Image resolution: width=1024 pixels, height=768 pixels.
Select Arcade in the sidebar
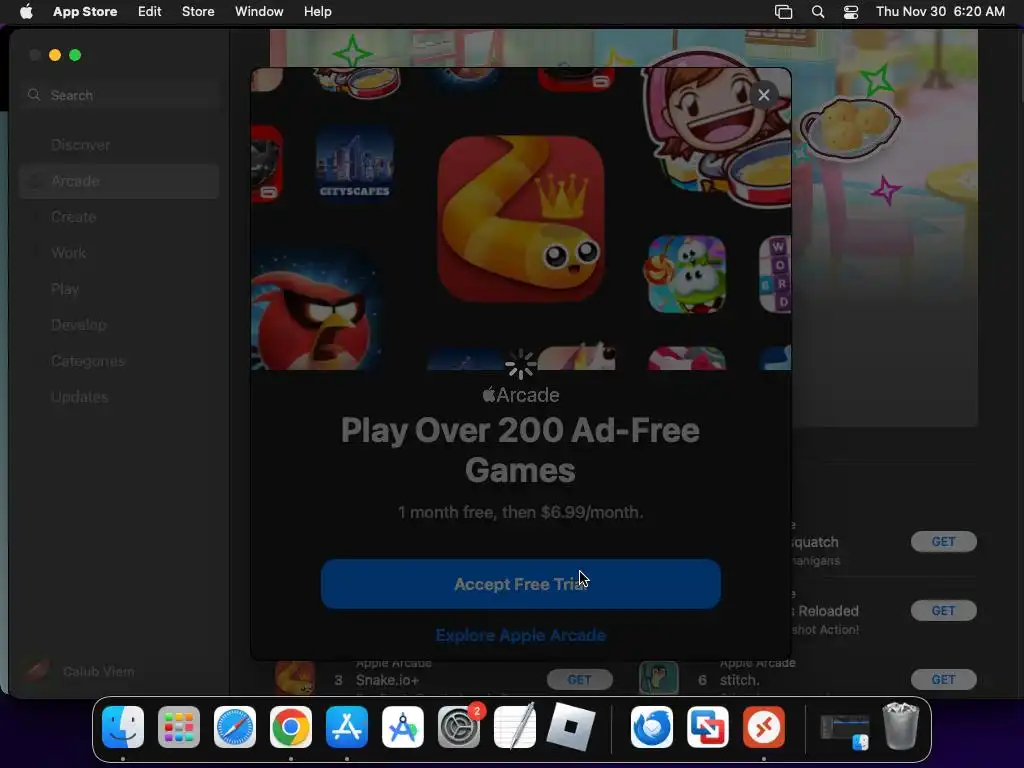[119, 181]
